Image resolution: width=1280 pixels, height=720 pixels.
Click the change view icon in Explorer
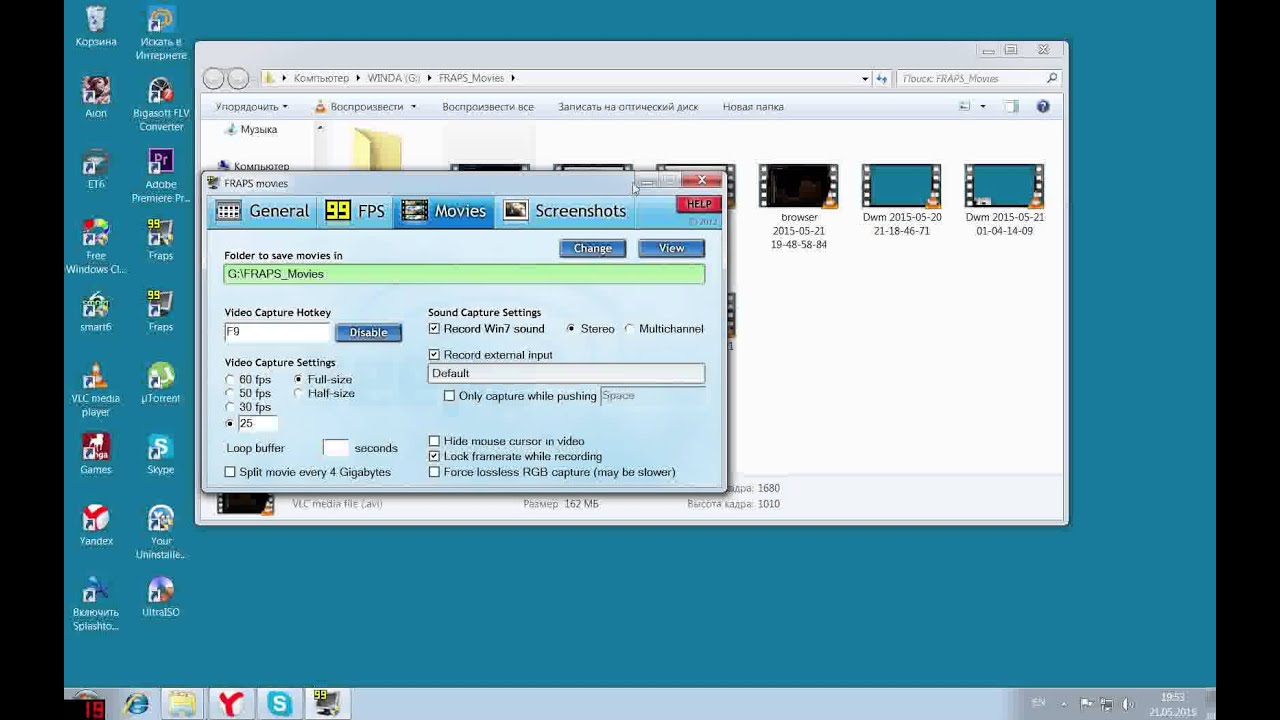[964, 107]
